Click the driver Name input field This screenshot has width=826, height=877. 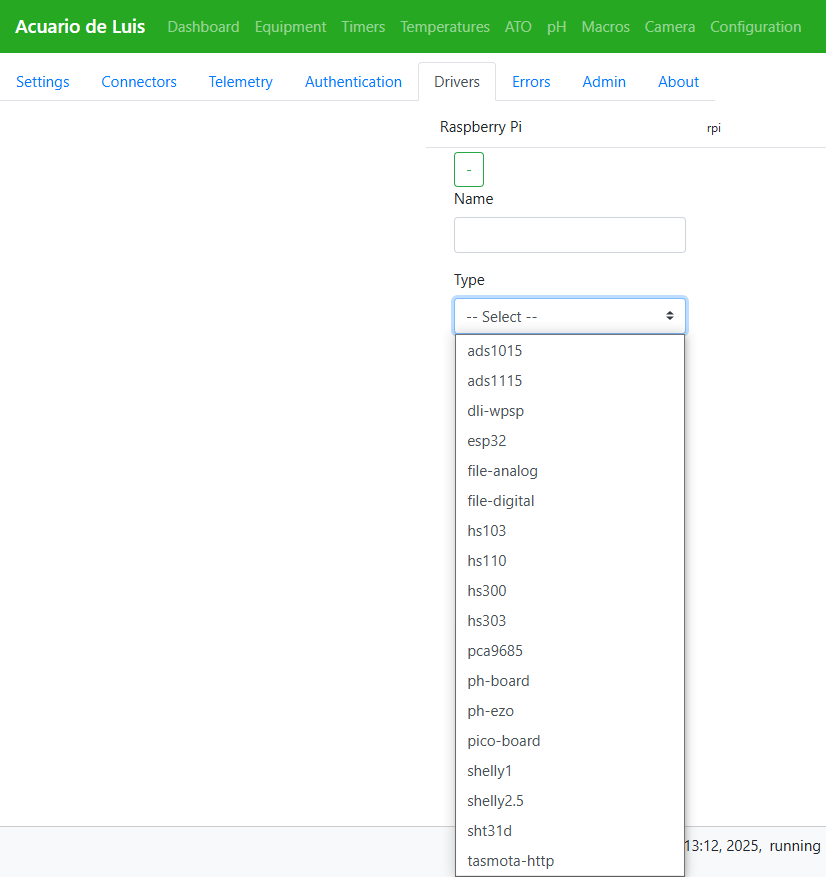[569, 235]
